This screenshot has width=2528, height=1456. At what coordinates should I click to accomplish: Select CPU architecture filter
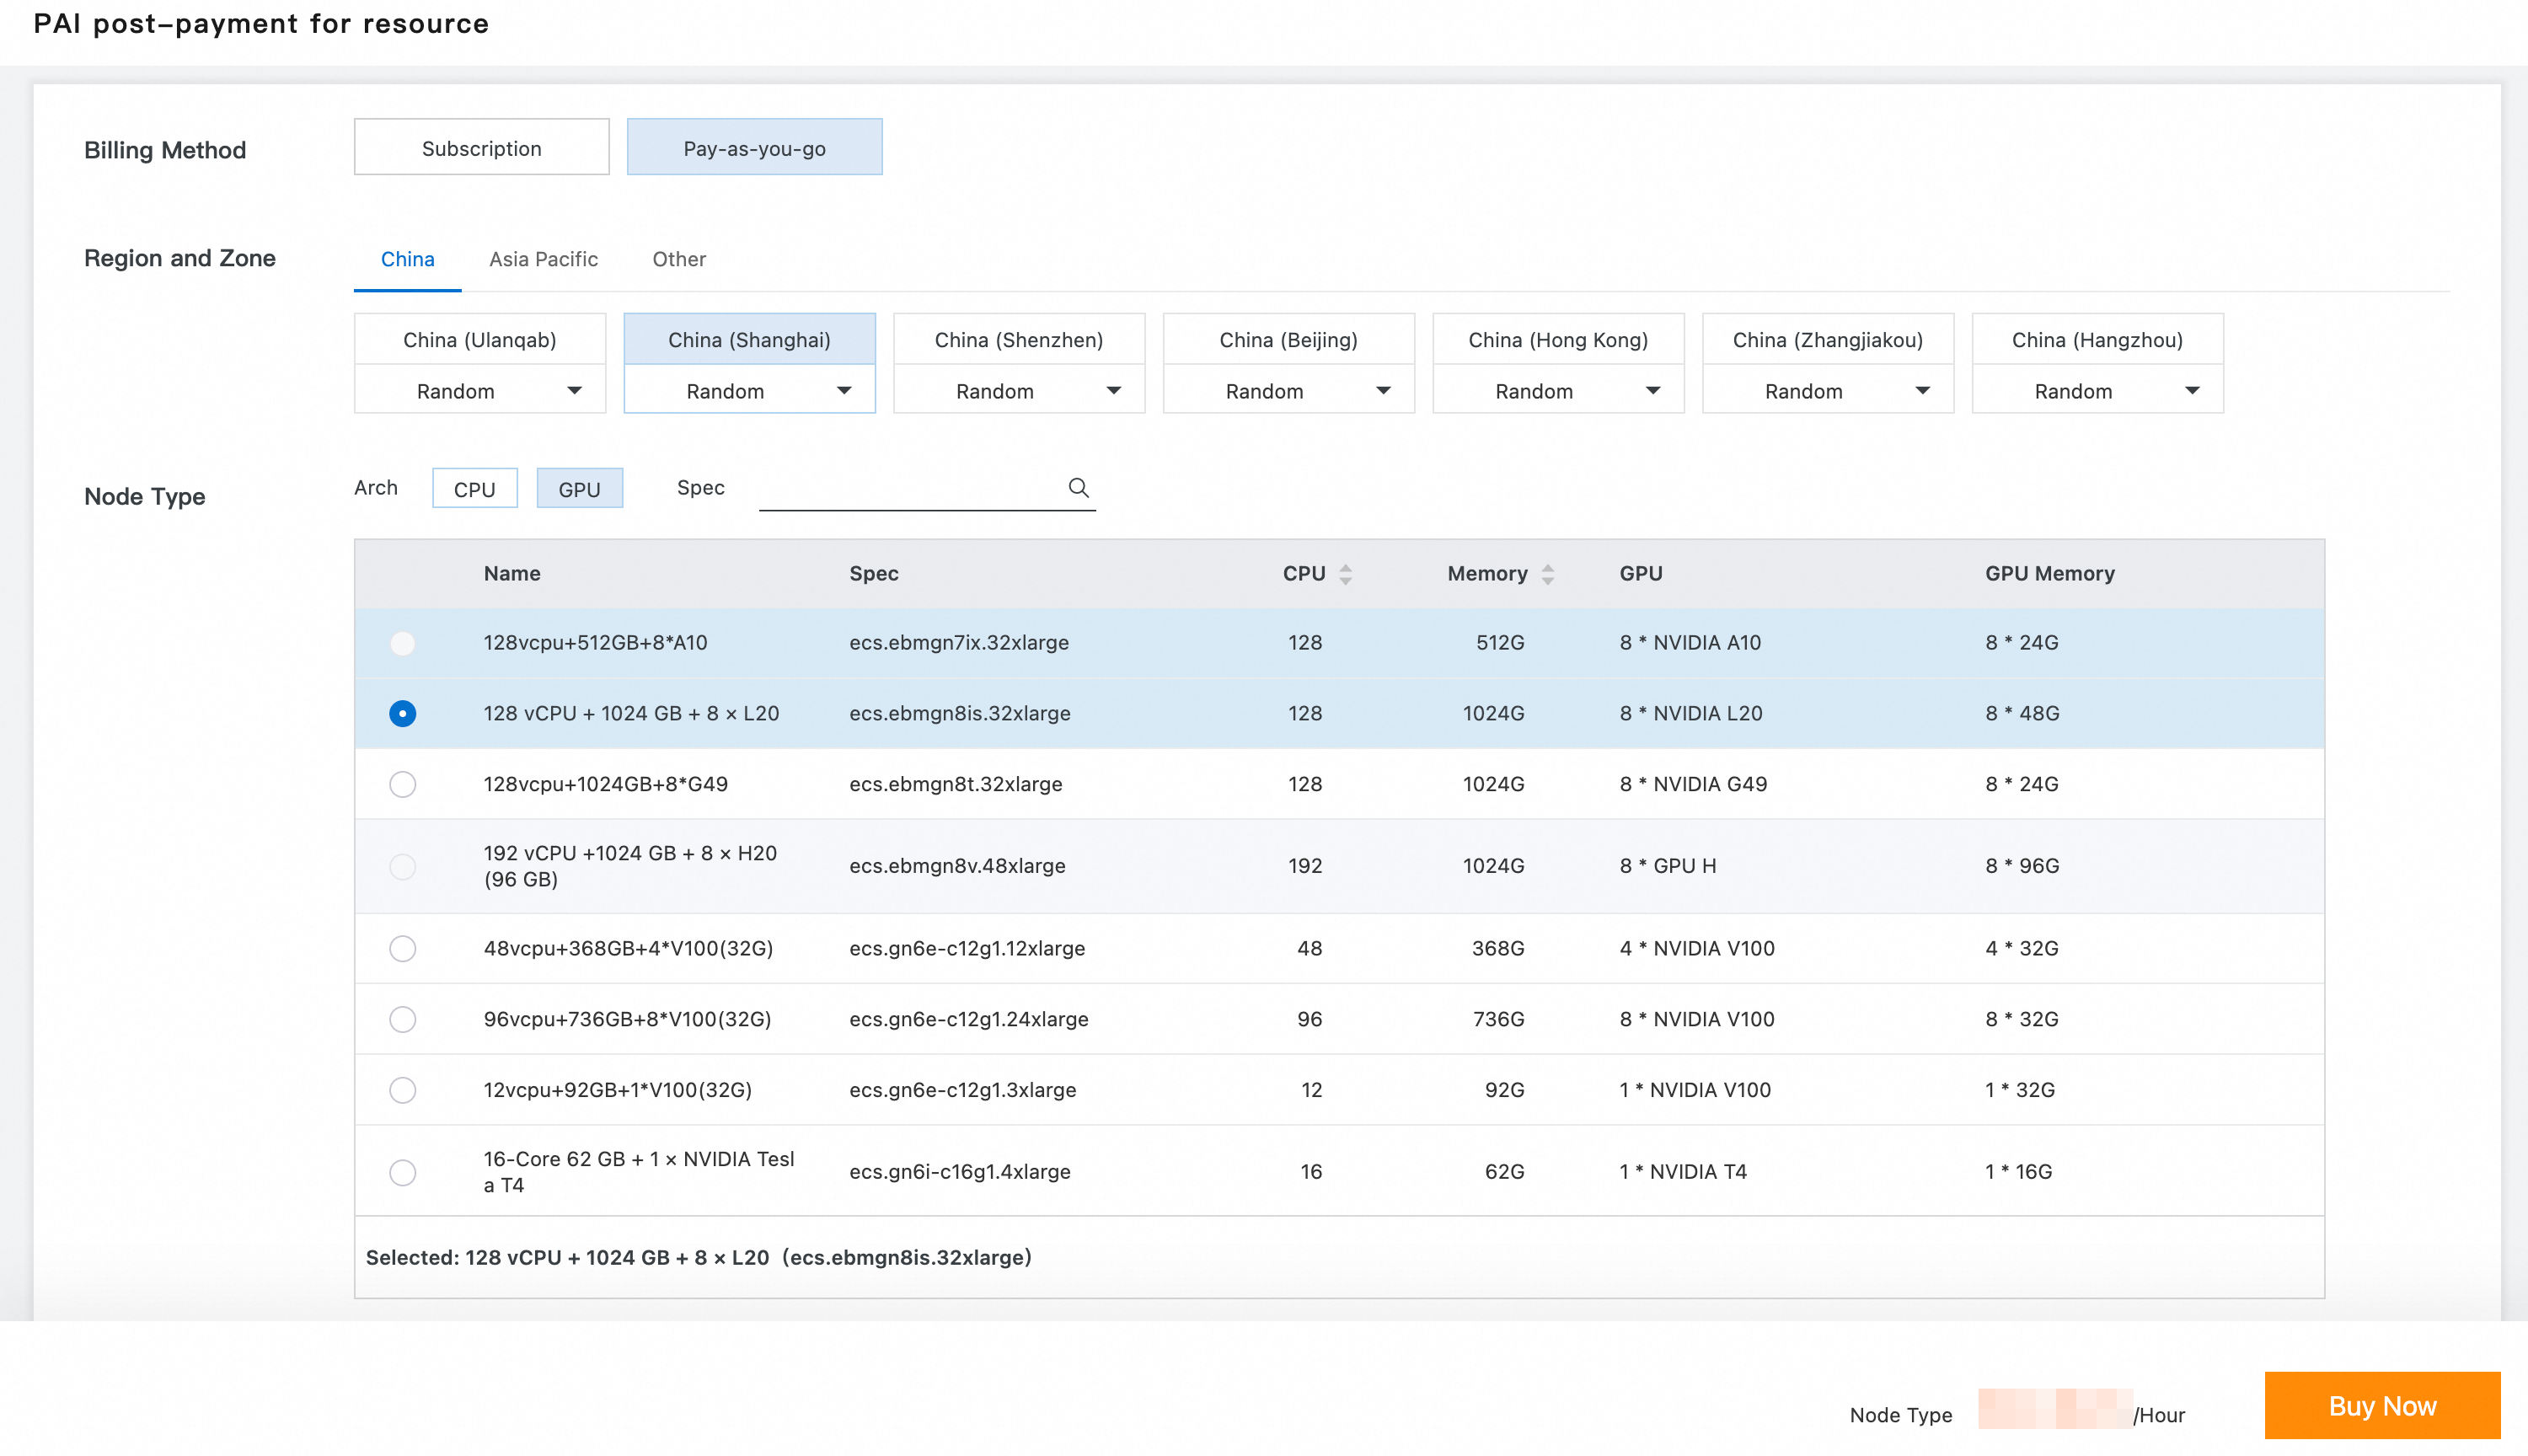(x=474, y=489)
